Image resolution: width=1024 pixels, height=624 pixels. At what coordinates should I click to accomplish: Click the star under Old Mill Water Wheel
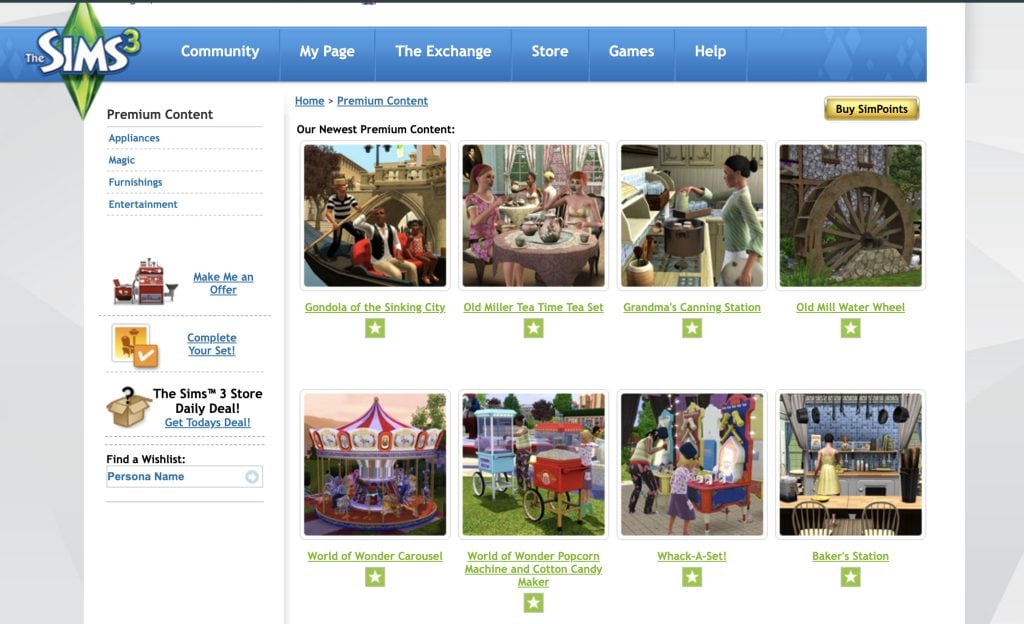coord(849,326)
